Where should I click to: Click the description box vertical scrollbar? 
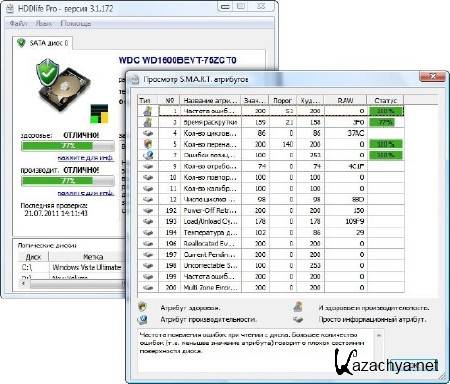click(379, 350)
